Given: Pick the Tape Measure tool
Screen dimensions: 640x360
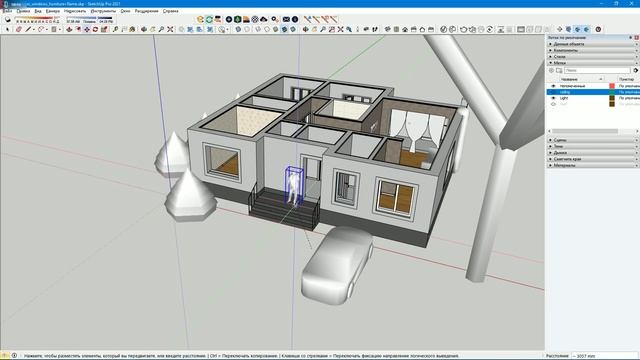Looking at the screenshot, I should point(116,29).
